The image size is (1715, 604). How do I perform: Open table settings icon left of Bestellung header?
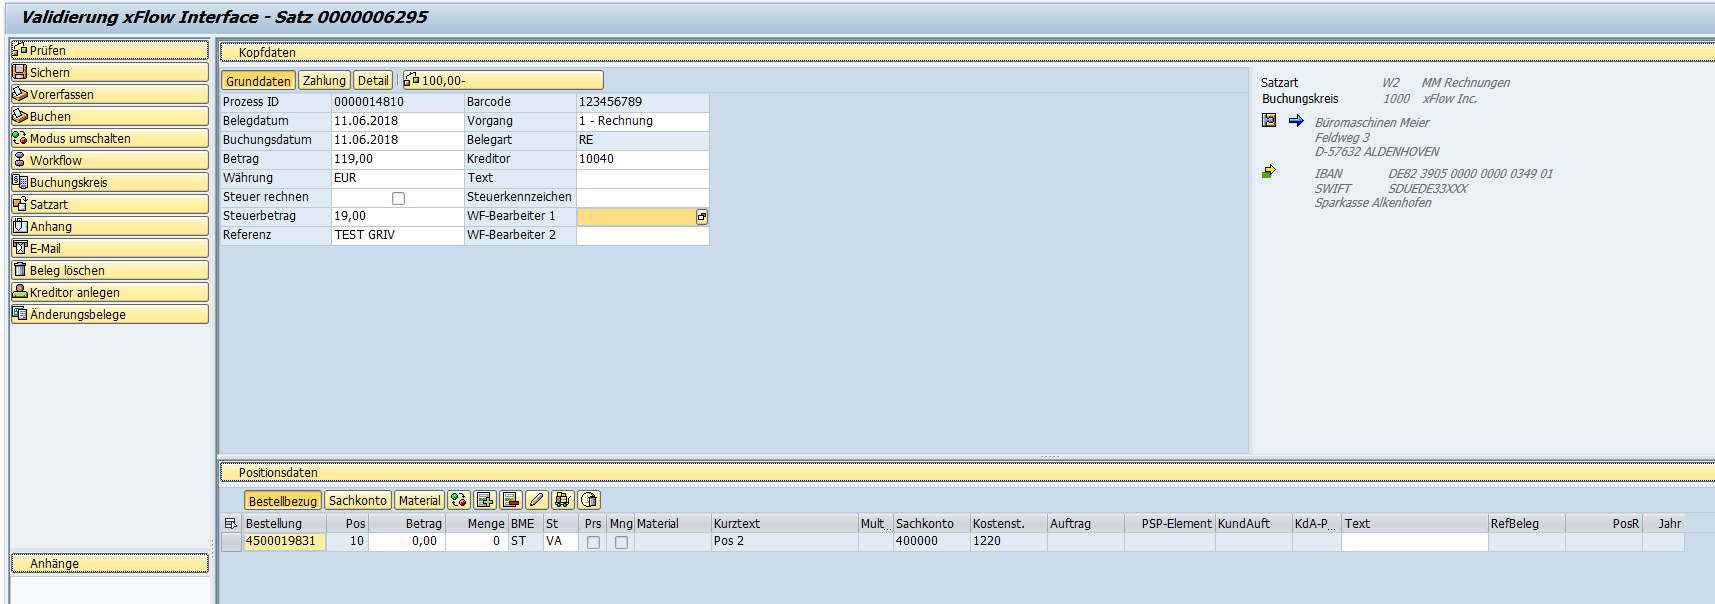coord(231,523)
